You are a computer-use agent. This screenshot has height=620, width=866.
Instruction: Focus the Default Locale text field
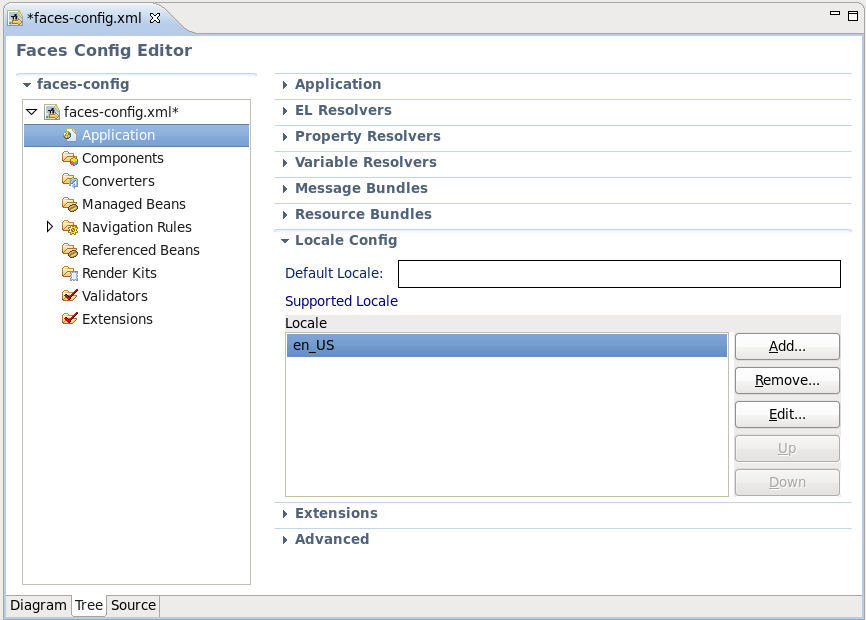tap(619, 274)
